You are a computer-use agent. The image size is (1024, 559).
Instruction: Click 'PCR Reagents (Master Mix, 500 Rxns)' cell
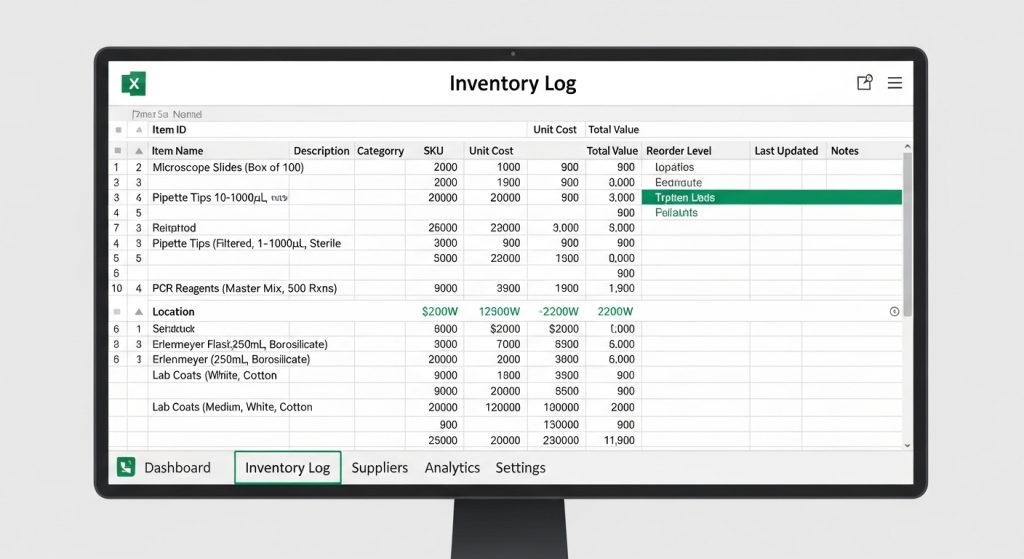244,288
